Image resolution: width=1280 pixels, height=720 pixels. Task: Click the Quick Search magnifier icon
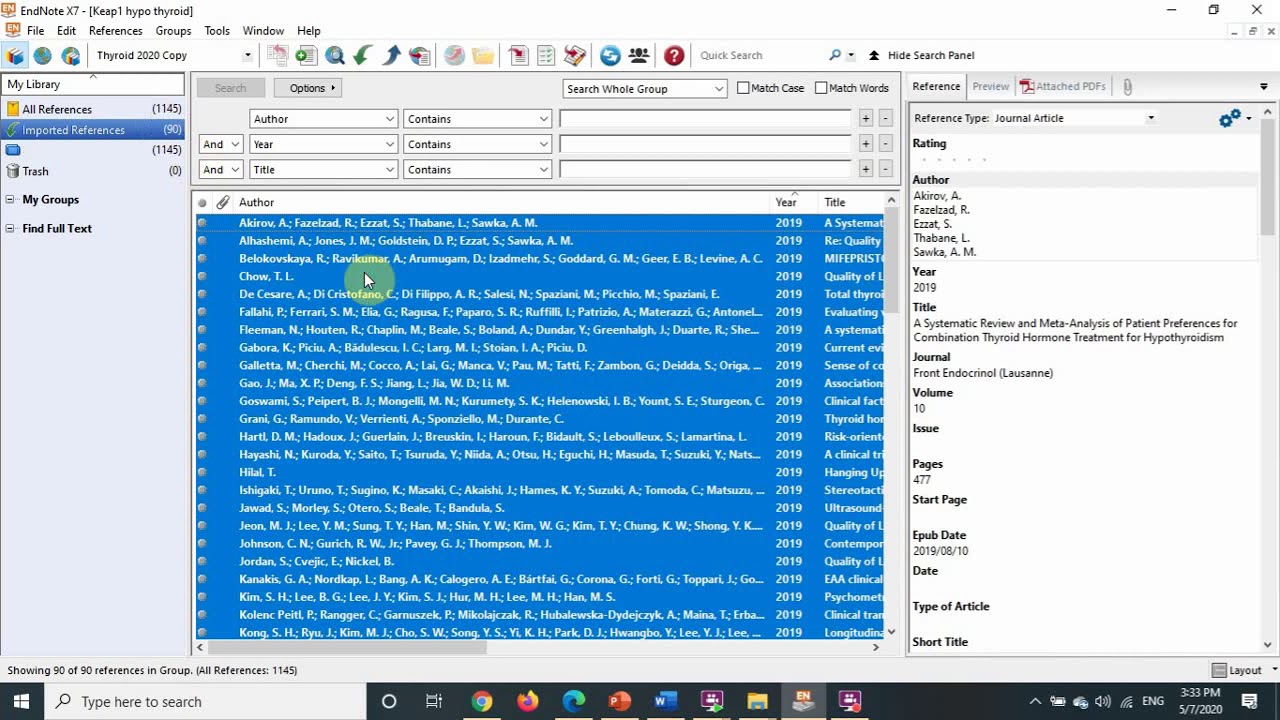836,56
